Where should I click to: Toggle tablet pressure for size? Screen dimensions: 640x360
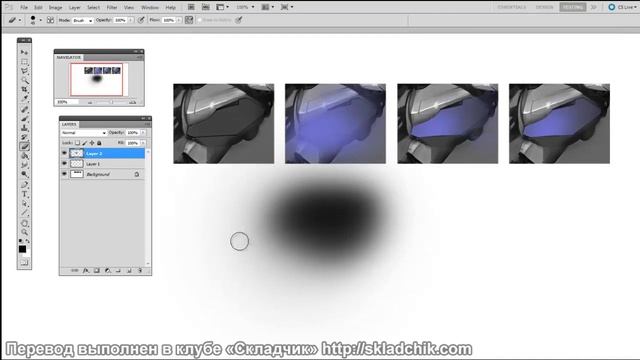(239, 20)
